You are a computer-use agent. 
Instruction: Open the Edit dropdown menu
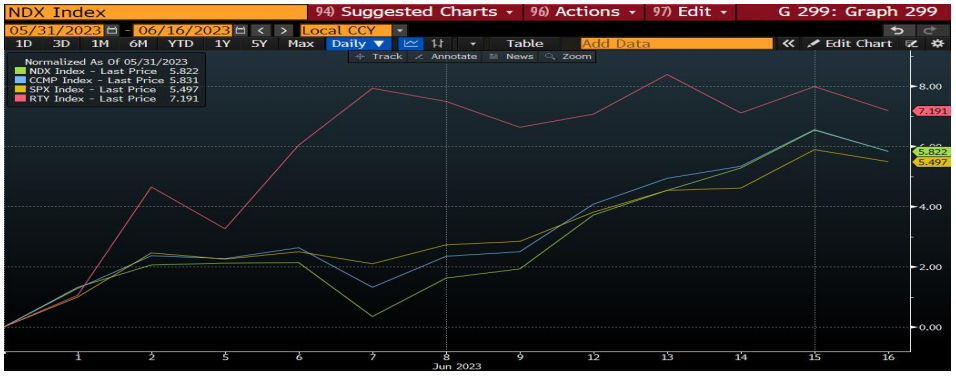point(690,12)
